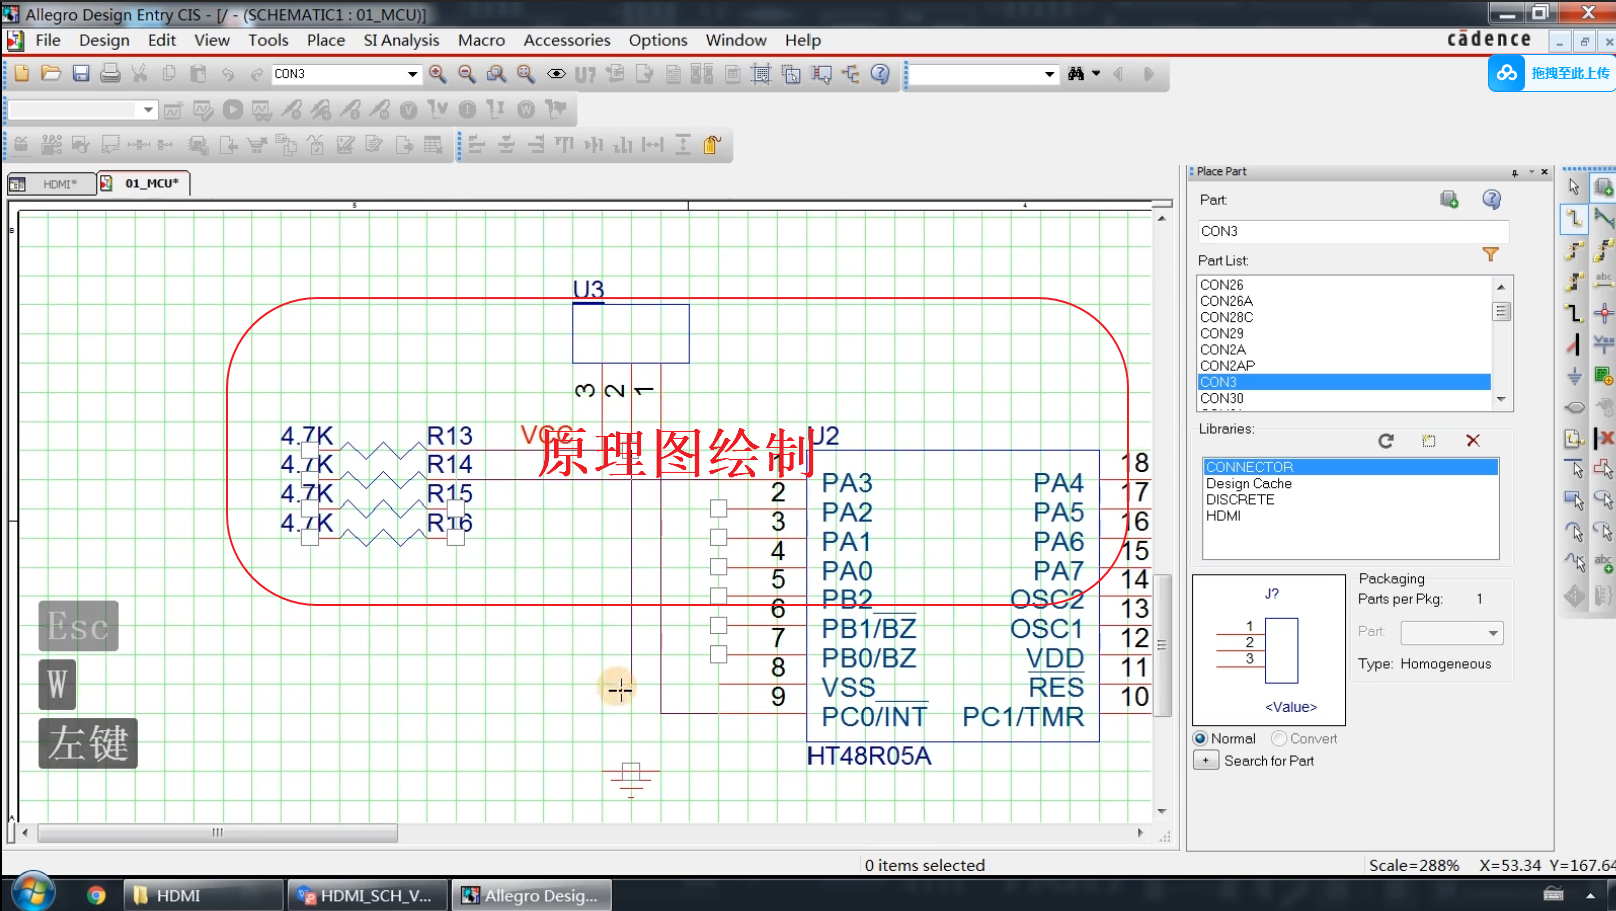Click Add Library icon in Libraries section
This screenshot has width=1616, height=911.
[1429, 441]
